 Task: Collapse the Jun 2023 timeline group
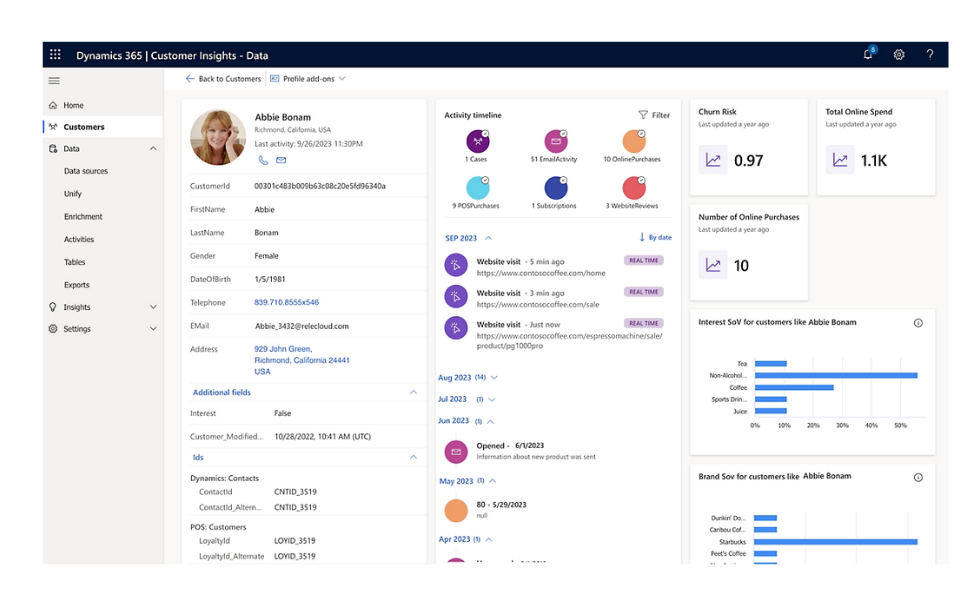[x=490, y=421]
